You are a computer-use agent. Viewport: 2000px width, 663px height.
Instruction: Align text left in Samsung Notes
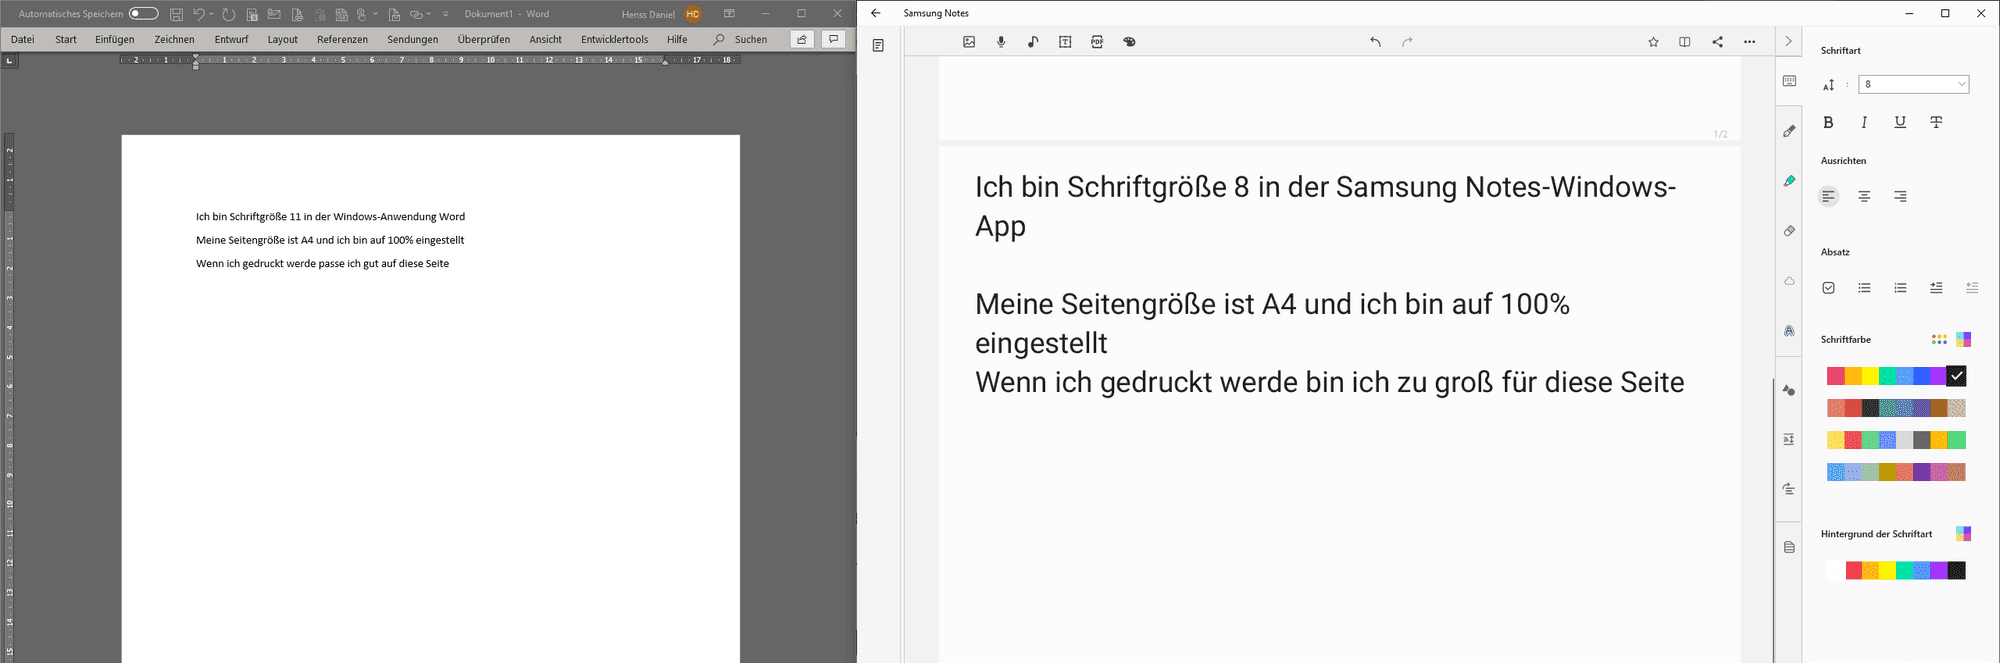coord(1828,196)
